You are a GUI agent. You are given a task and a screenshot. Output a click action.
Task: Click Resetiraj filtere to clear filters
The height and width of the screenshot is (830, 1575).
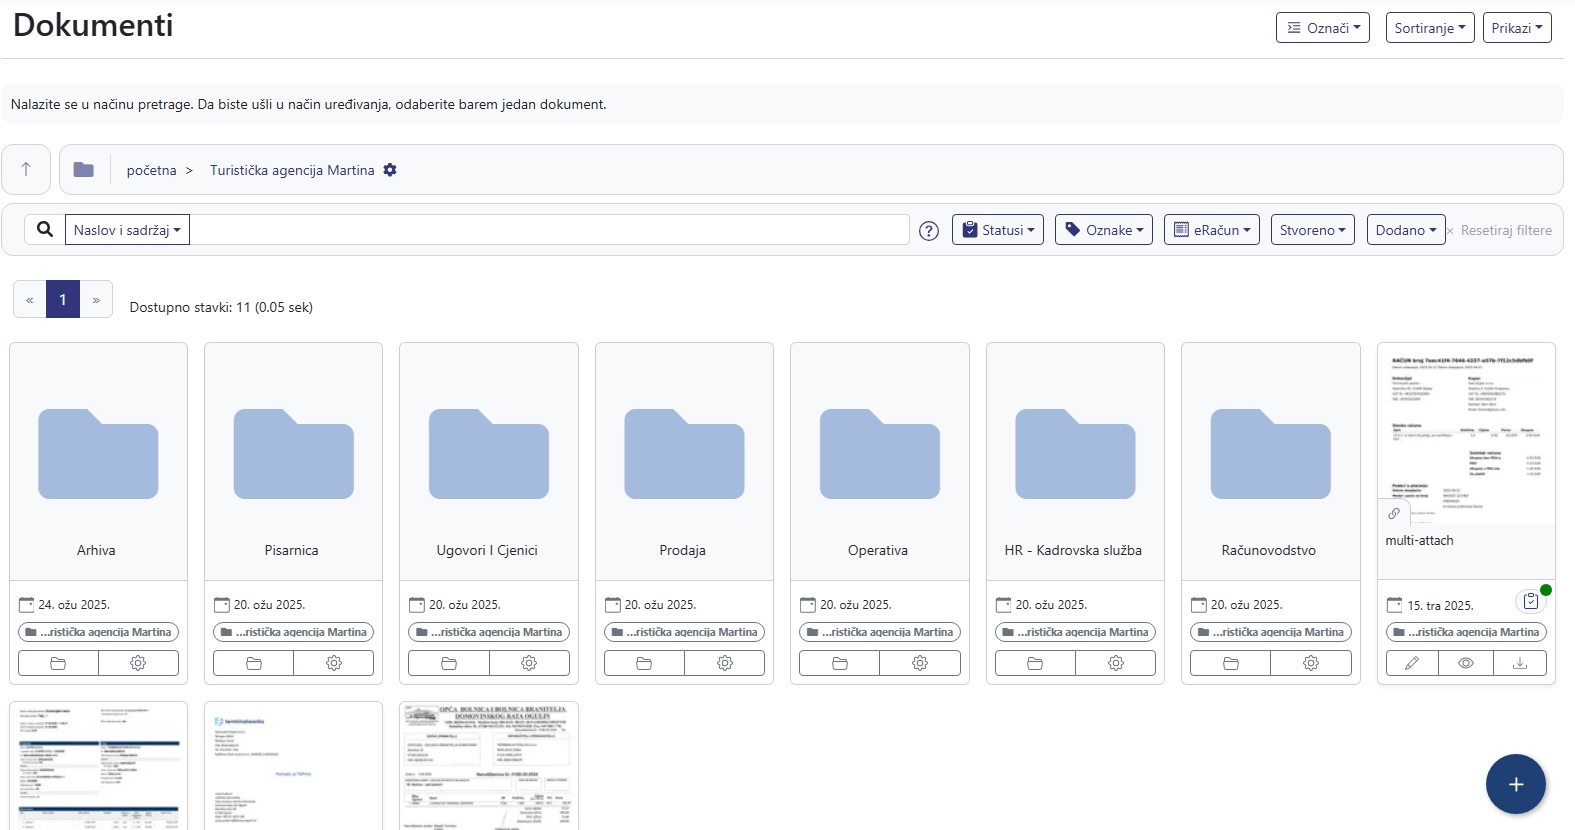pyautogui.click(x=1505, y=230)
